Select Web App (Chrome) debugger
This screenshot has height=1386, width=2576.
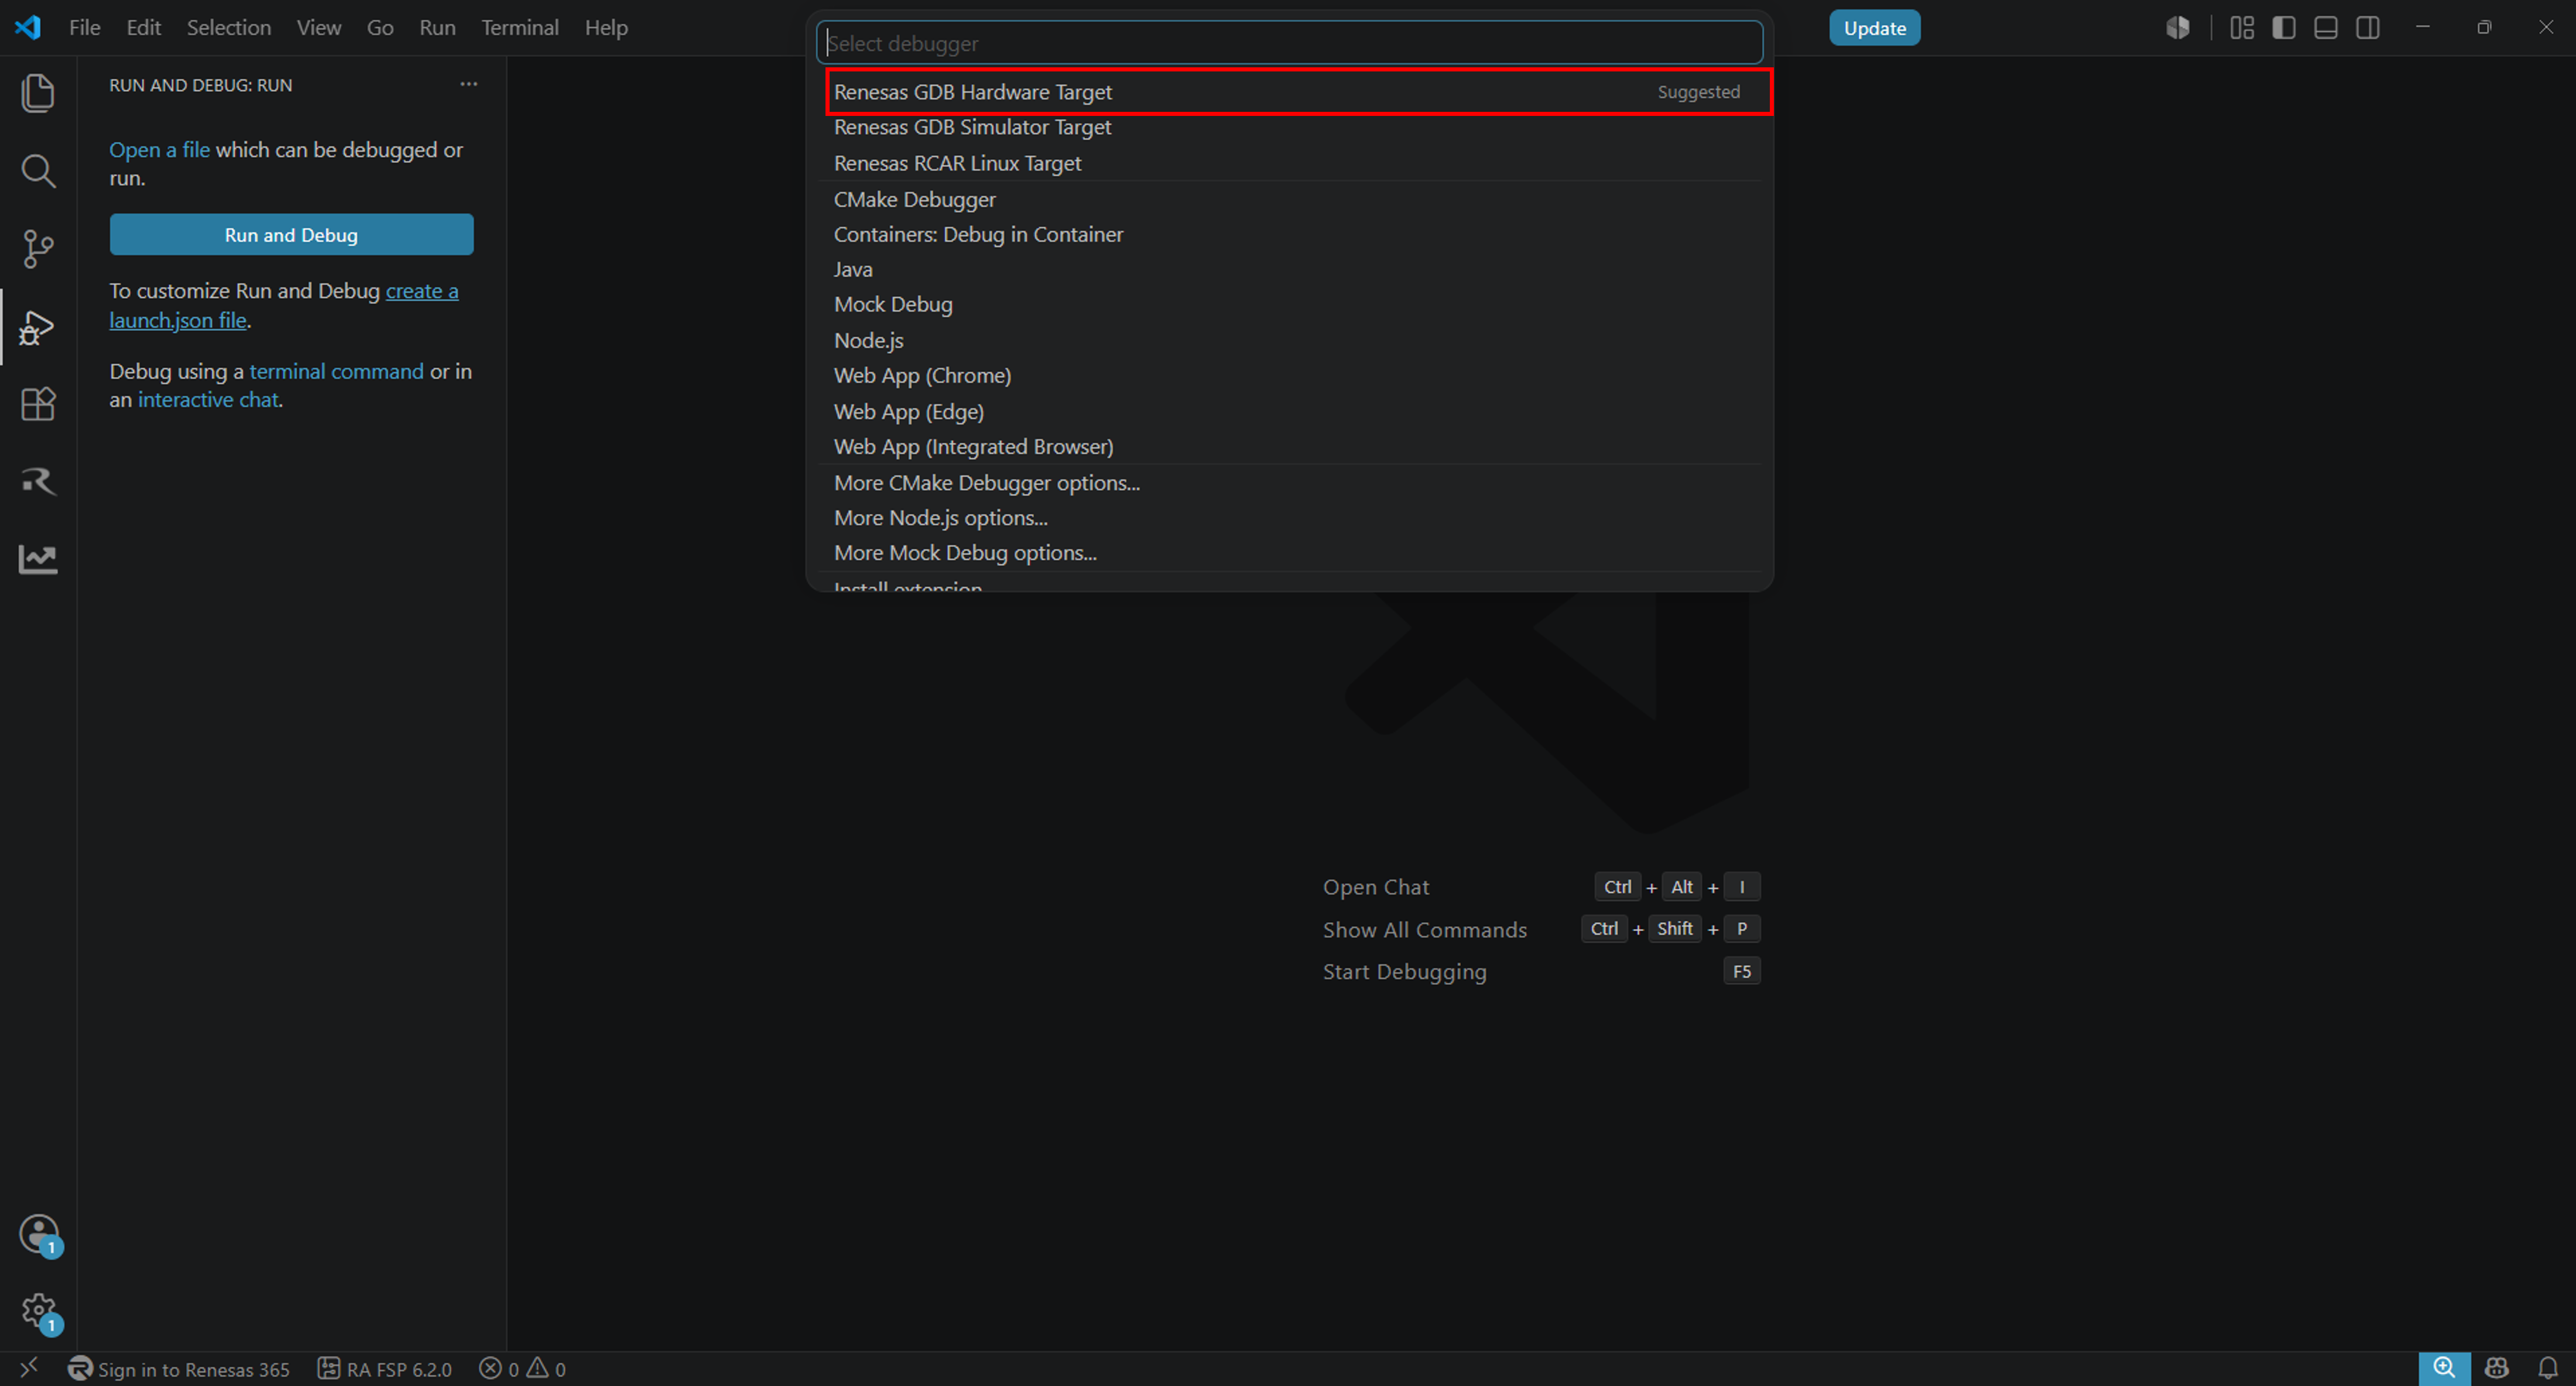coord(1290,375)
